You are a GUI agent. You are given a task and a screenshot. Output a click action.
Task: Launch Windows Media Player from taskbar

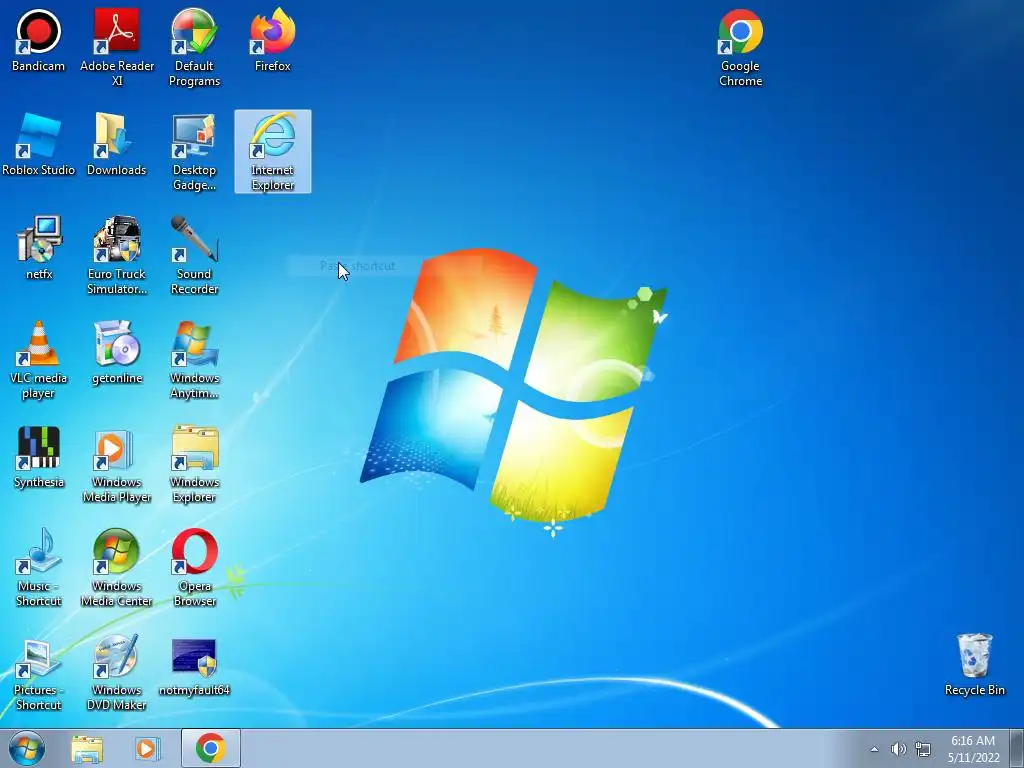[x=147, y=748]
